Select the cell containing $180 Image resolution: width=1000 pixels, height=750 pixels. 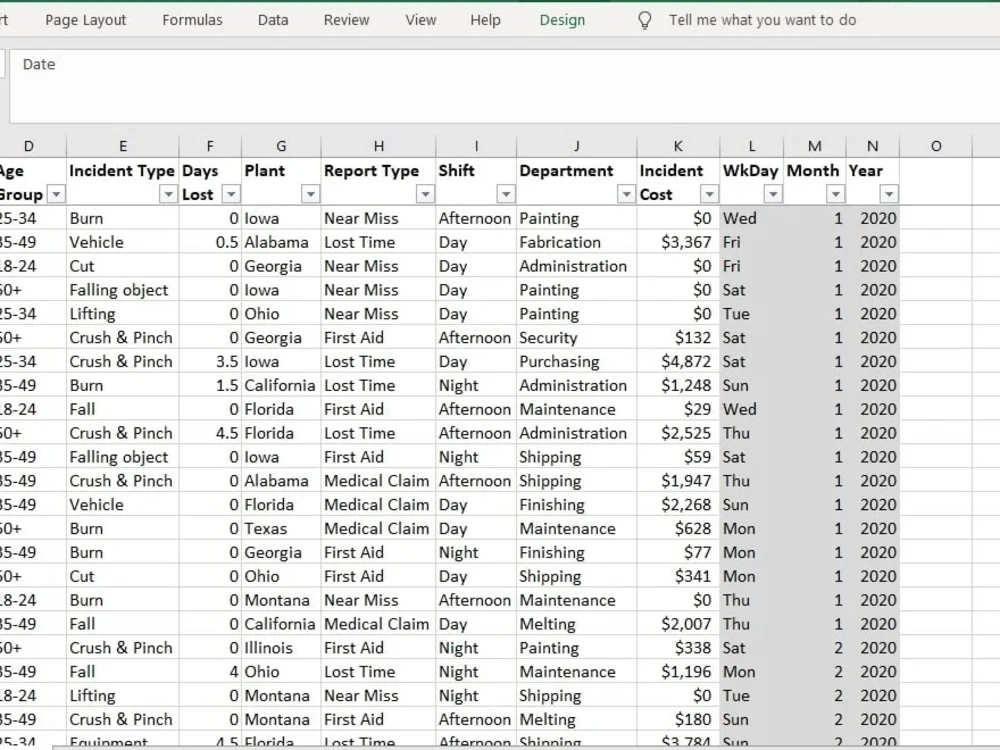point(678,719)
